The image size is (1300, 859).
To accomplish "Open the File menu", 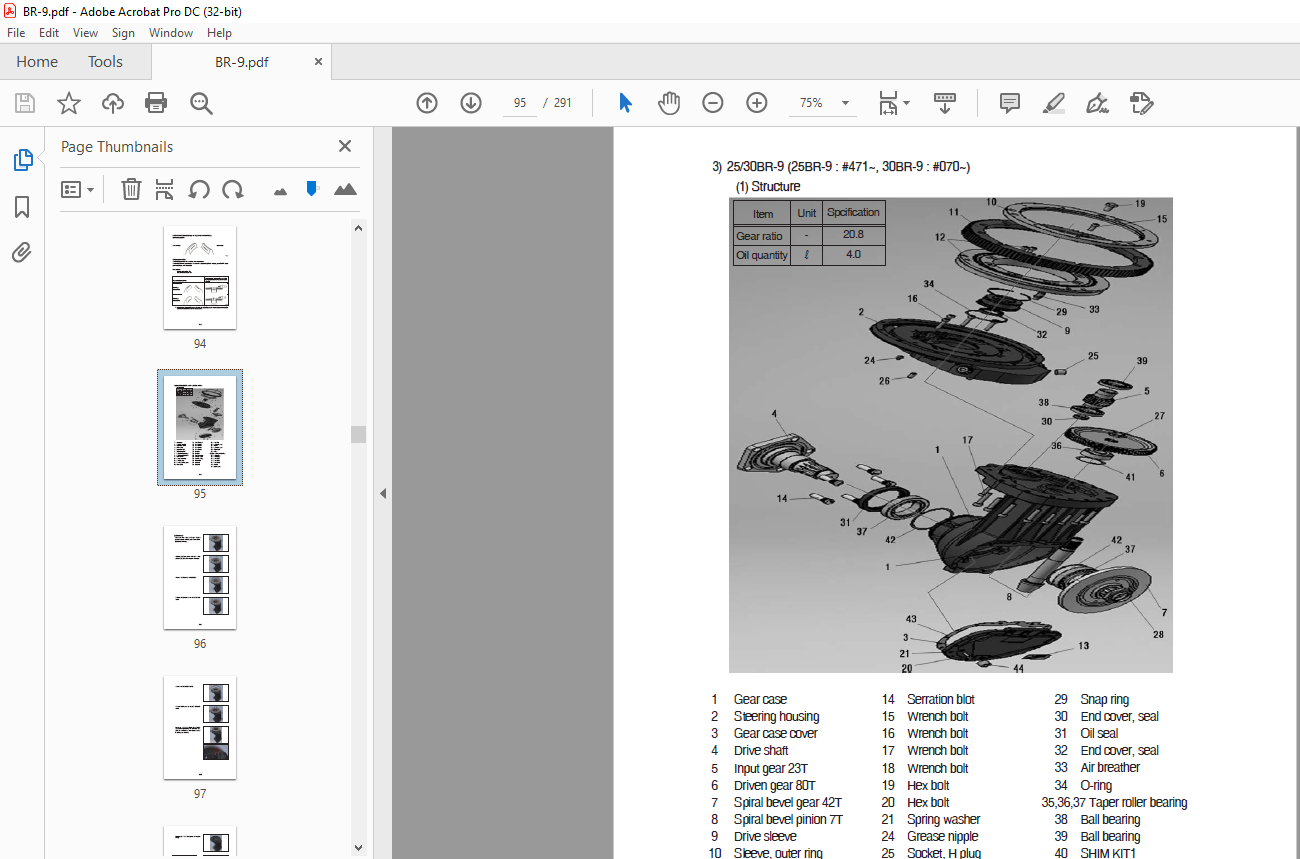I will (x=16, y=33).
